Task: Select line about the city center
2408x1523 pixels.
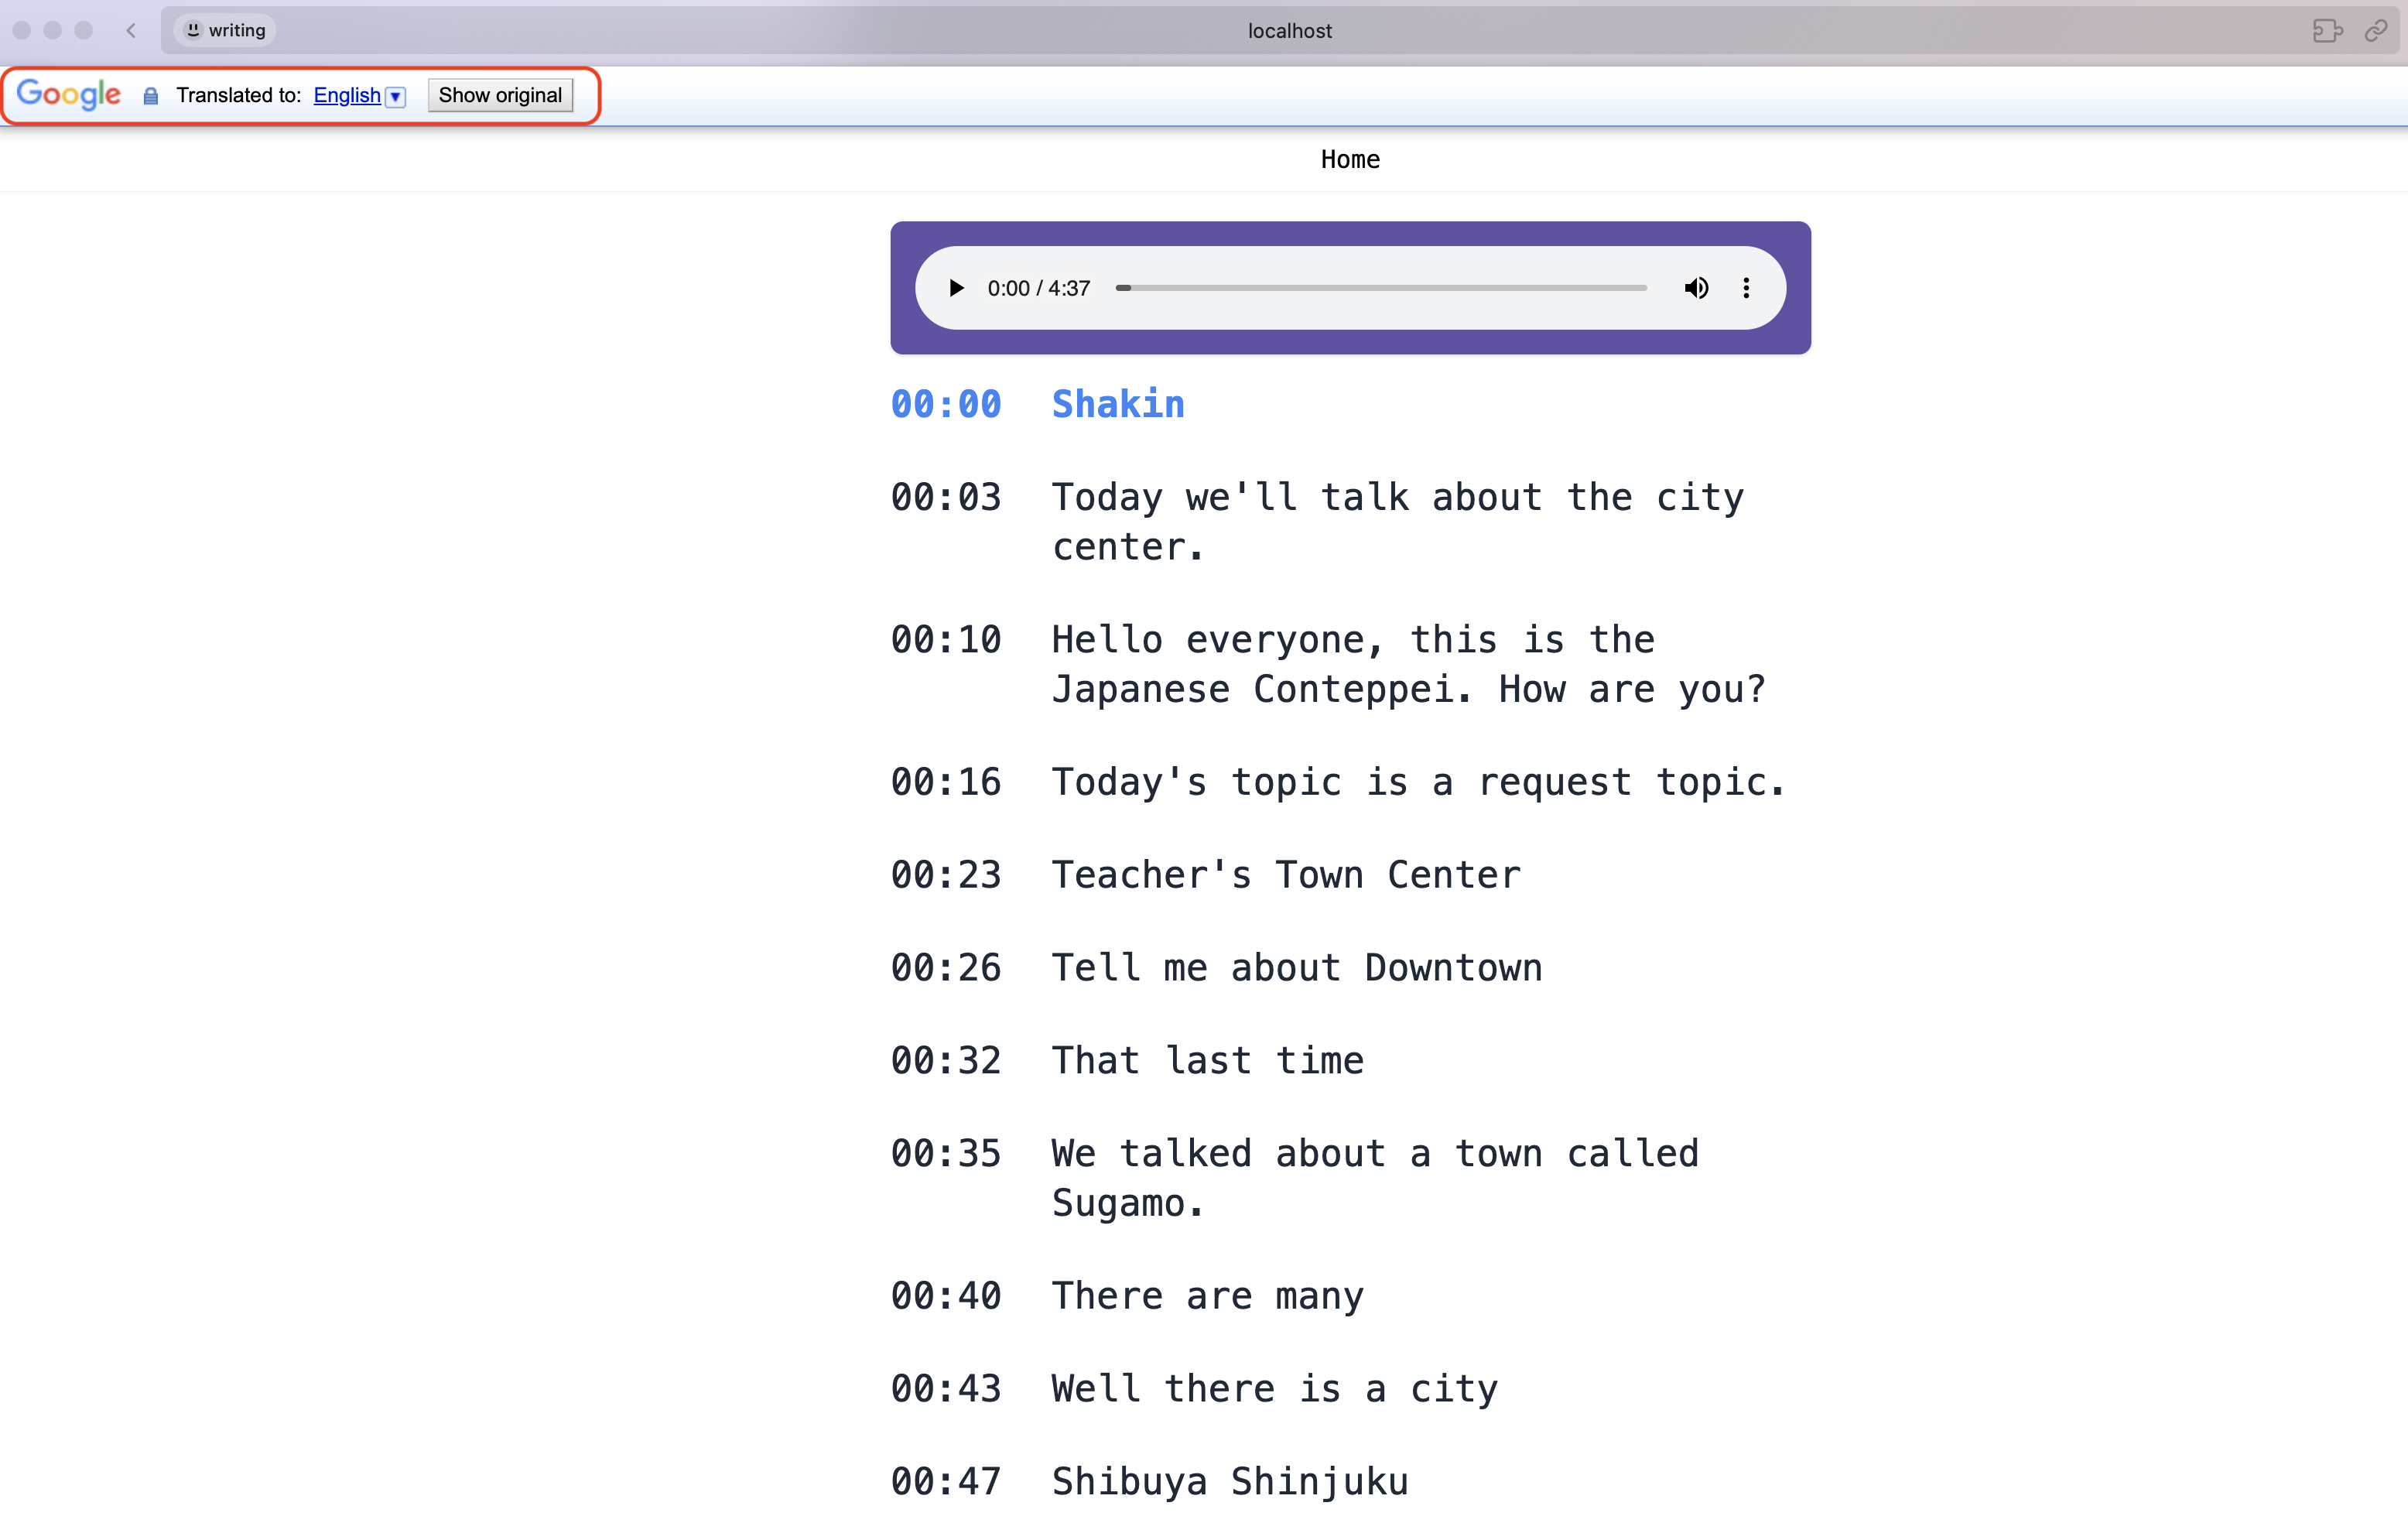Action: click(x=1398, y=522)
